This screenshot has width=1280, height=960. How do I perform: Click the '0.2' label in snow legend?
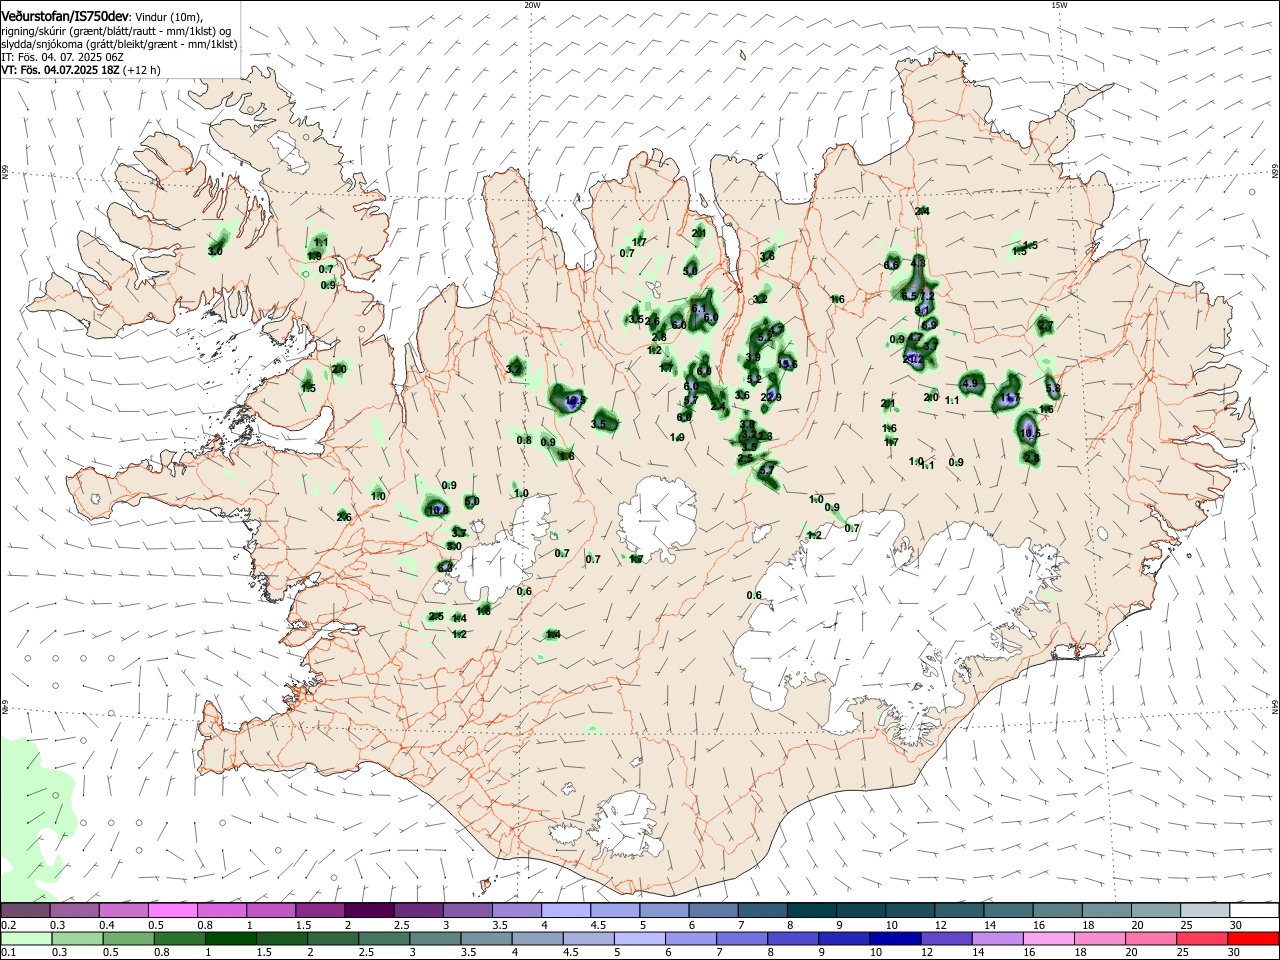point(9,925)
